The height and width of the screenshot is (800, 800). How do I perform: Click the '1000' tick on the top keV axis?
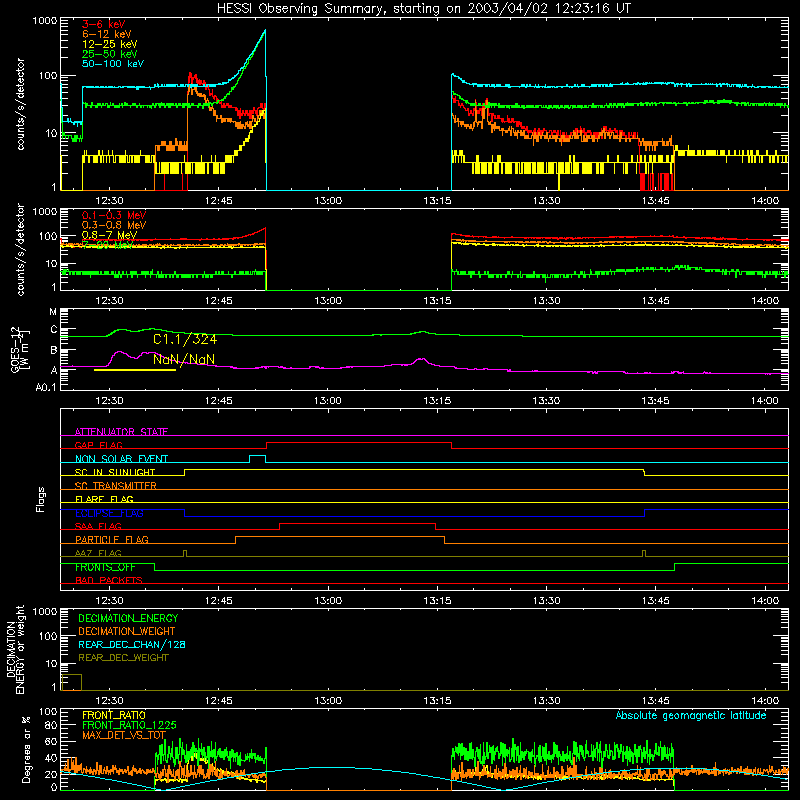(x=44, y=21)
